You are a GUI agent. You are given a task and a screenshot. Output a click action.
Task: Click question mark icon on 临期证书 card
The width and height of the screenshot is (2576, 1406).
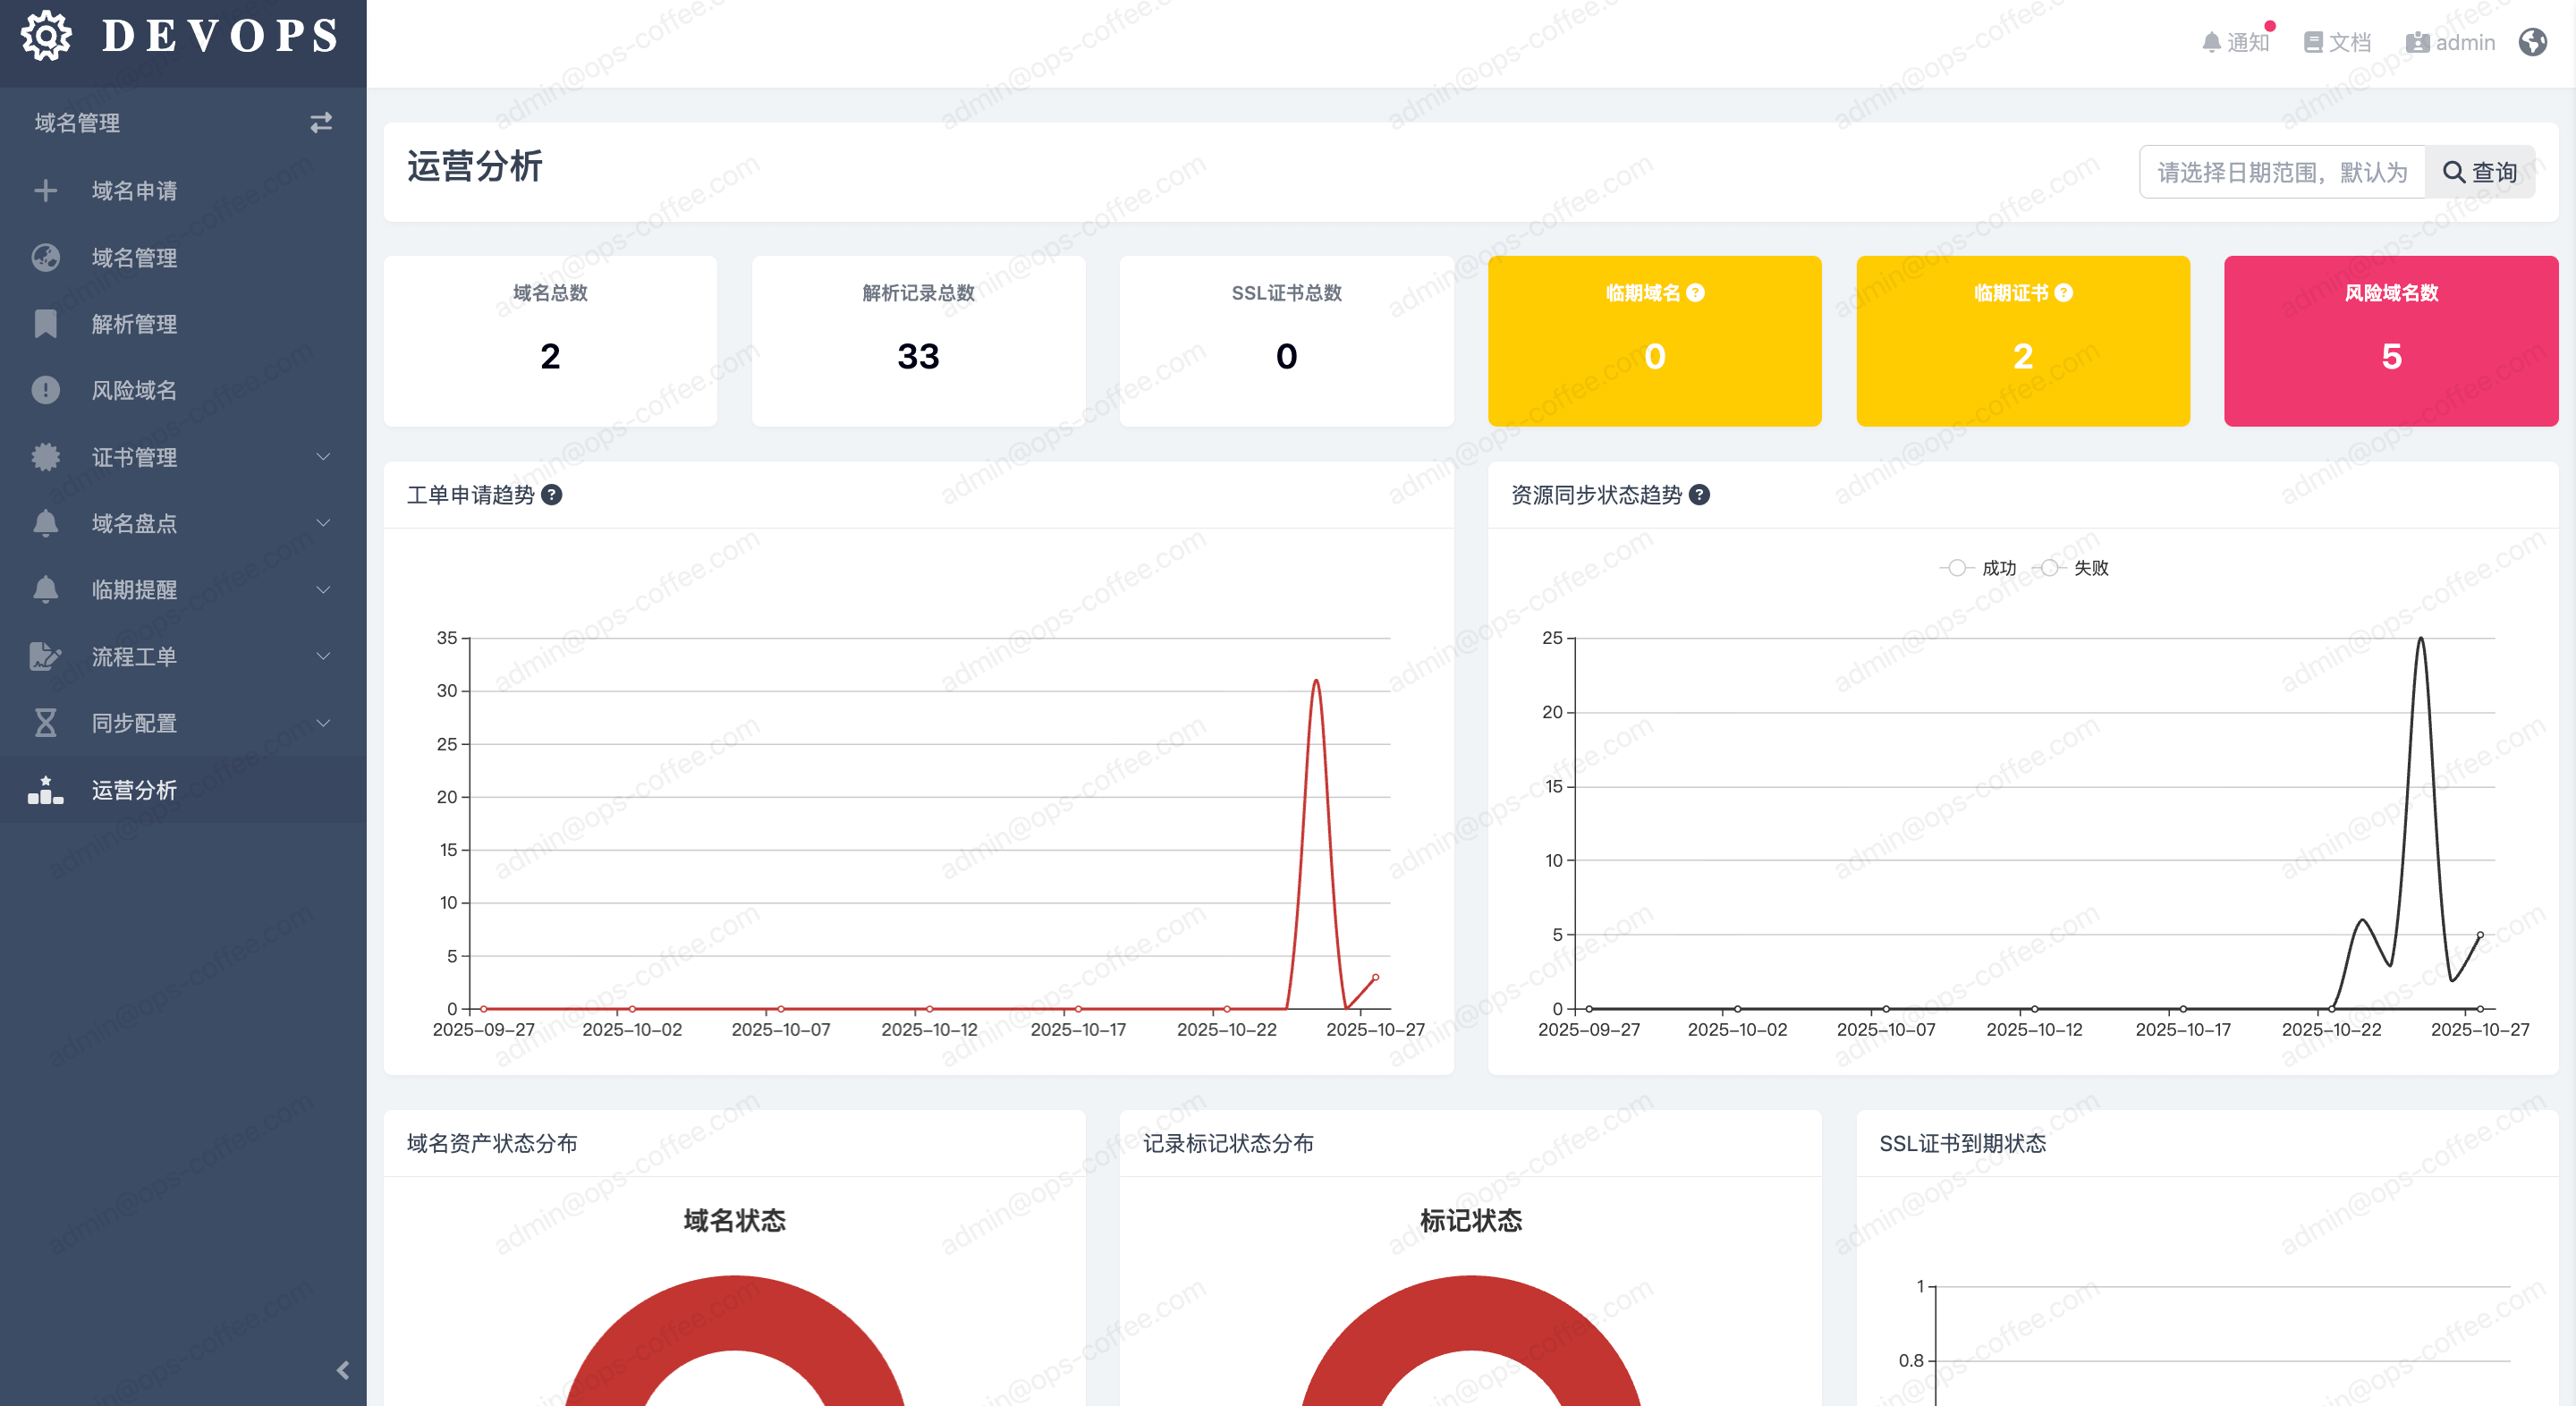click(2064, 293)
